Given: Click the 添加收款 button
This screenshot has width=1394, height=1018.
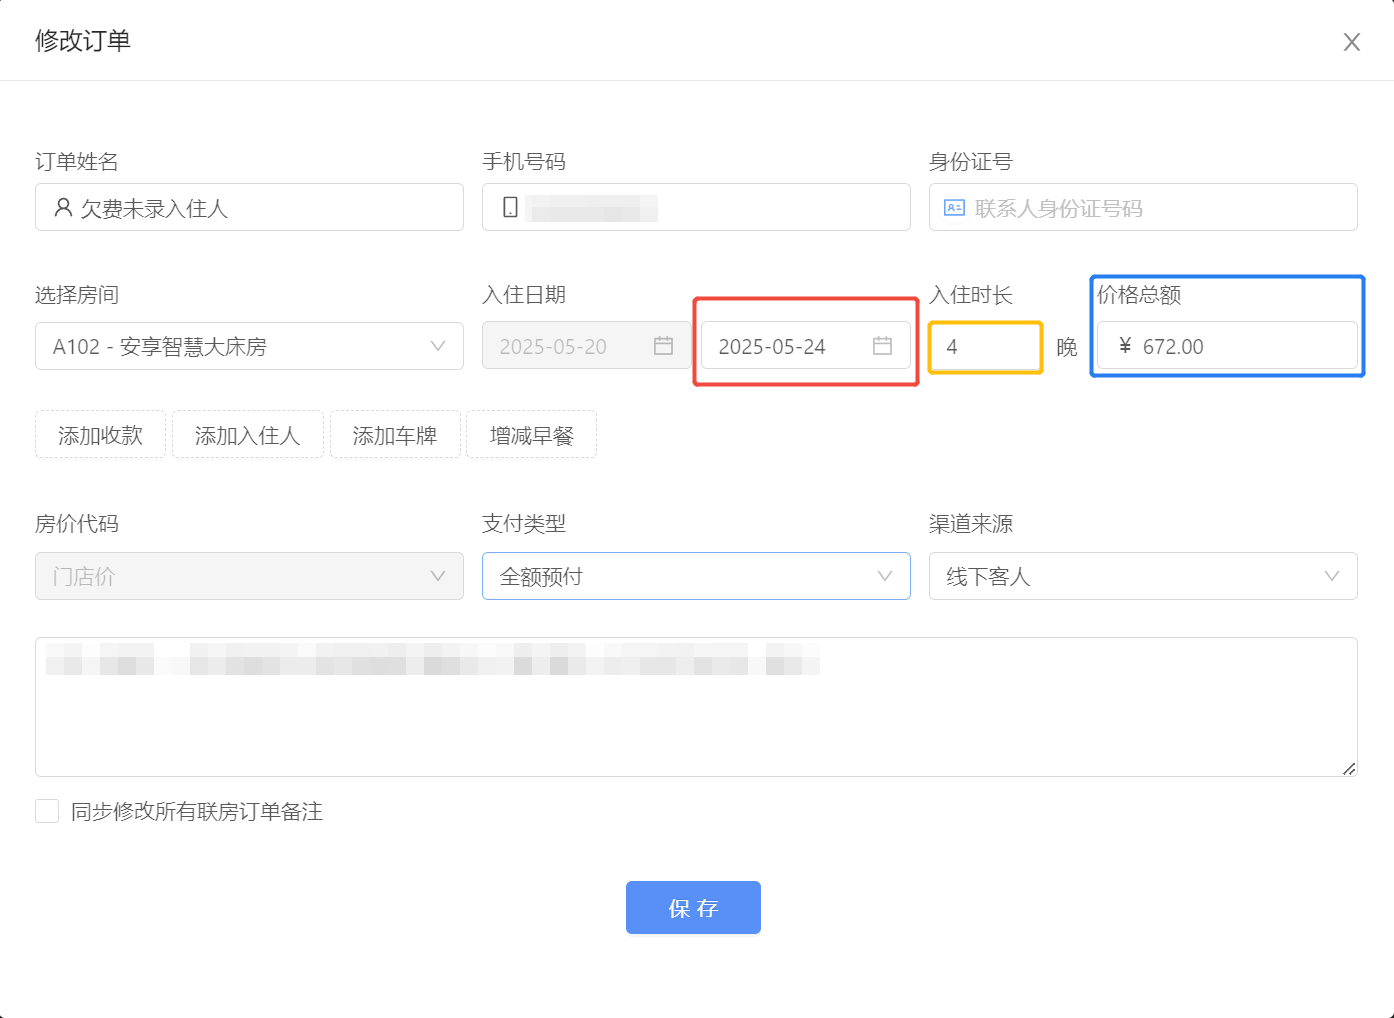Looking at the screenshot, I should pyautogui.click(x=100, y=435).
